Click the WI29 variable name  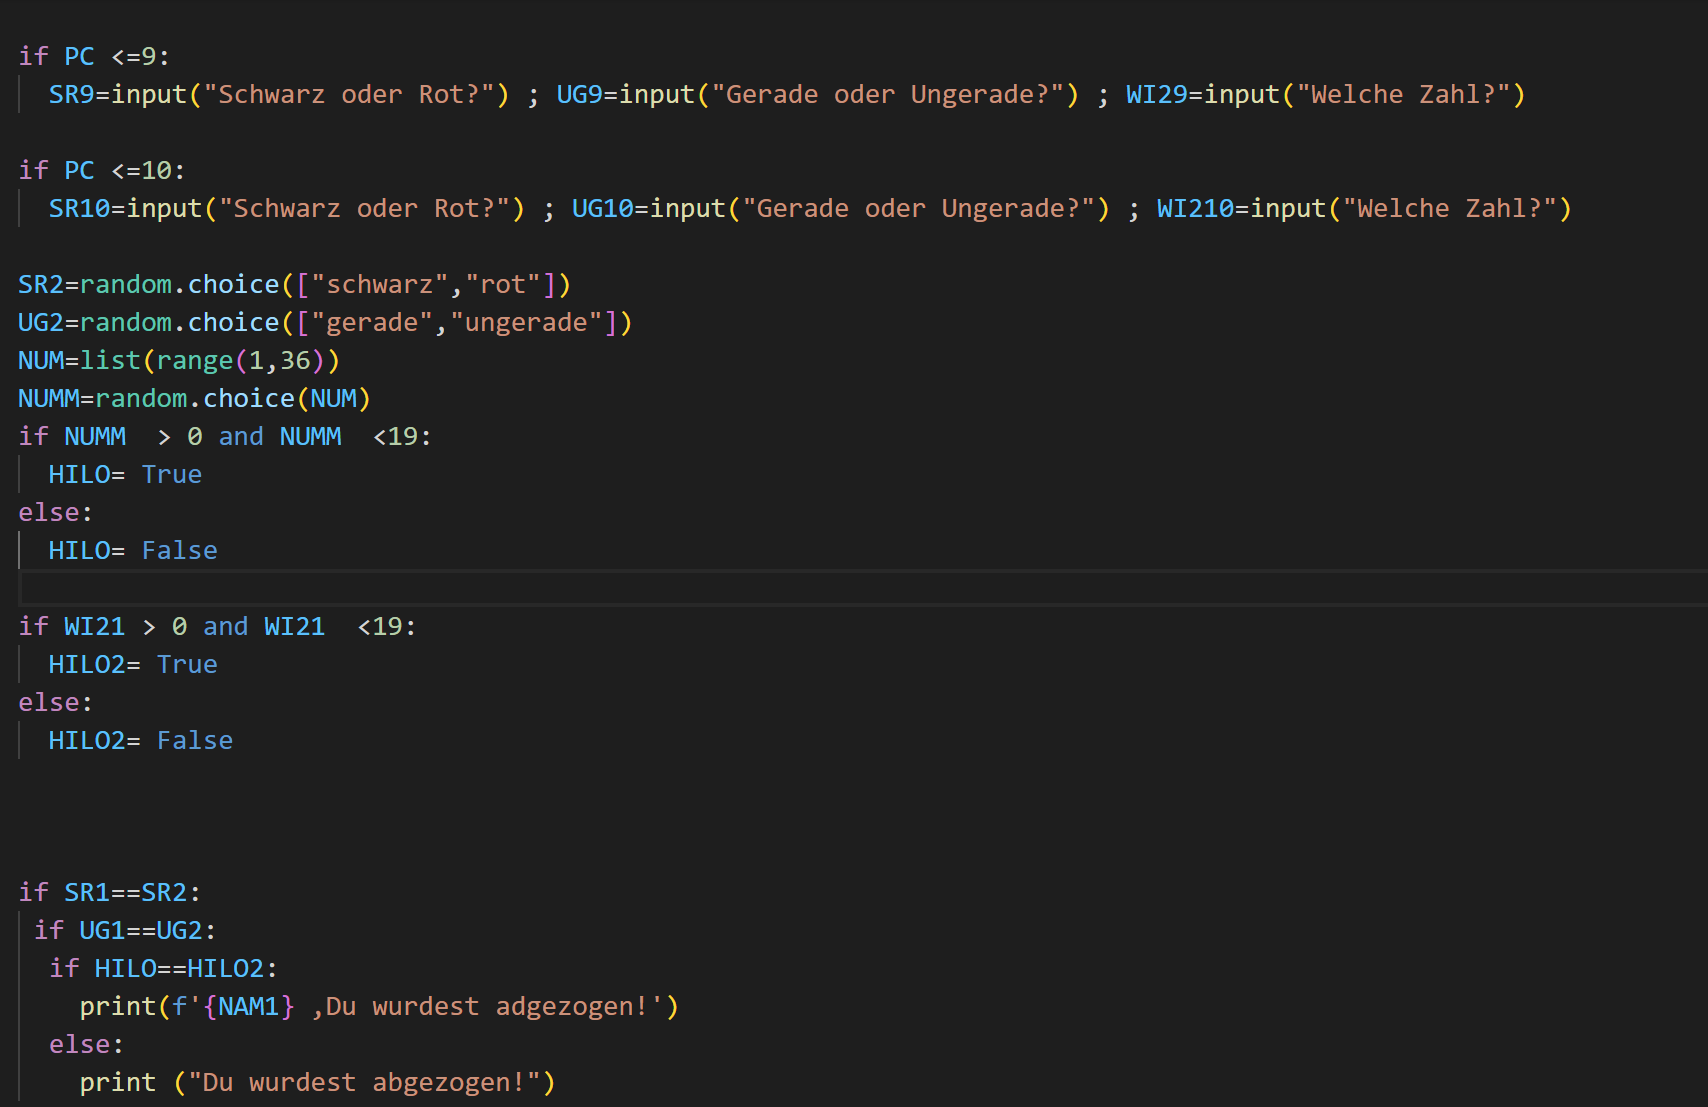coord(1156,95)
